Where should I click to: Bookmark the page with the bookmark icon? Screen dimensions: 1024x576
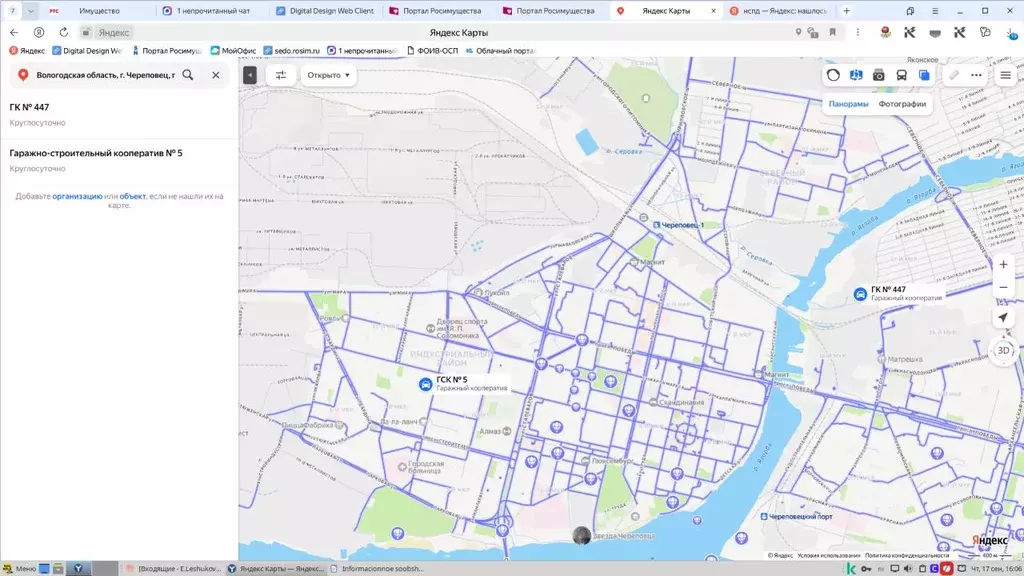(832, 32)
